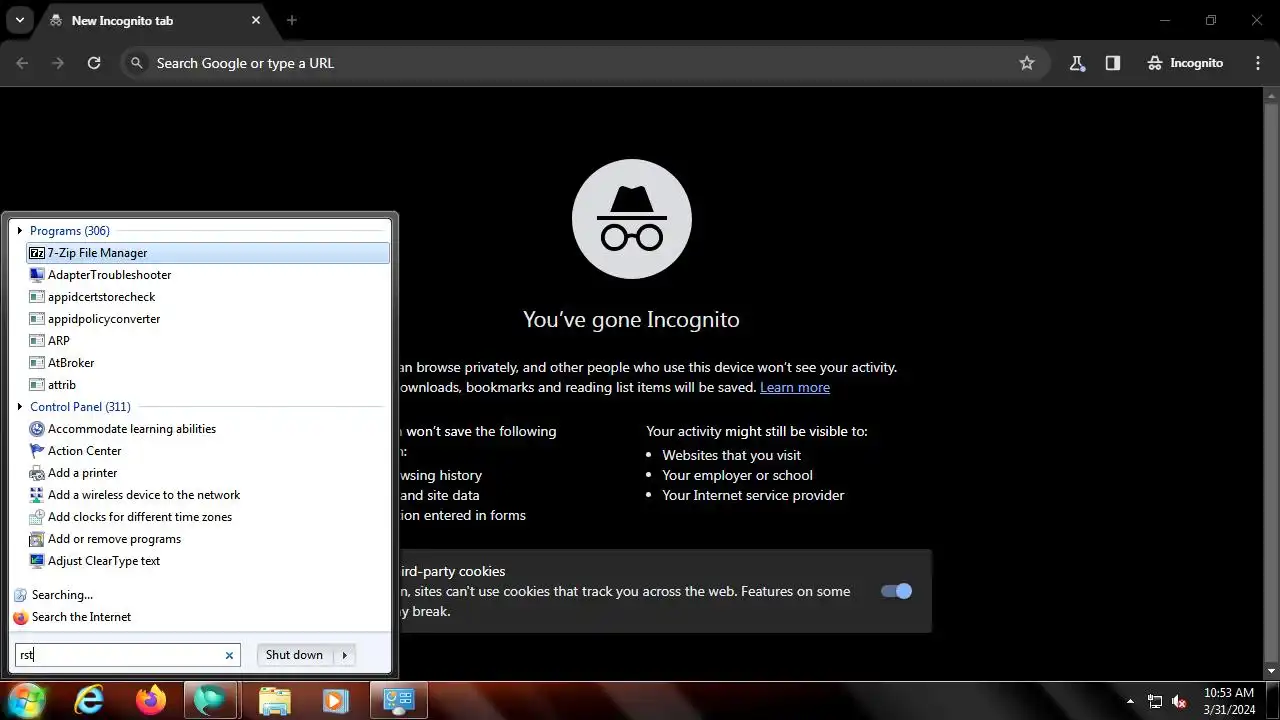
Task: Open Internet Explorer from taskbar
Action: (89, 700)
